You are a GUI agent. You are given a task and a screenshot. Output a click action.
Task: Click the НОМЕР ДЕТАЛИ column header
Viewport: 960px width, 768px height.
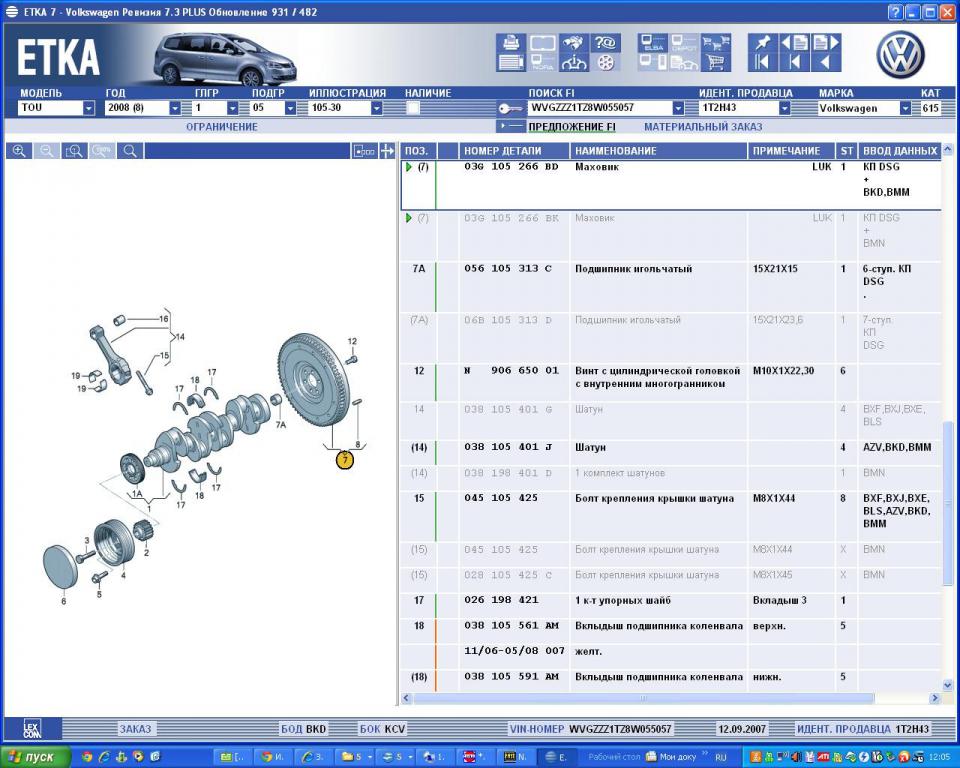coord(514,151)
